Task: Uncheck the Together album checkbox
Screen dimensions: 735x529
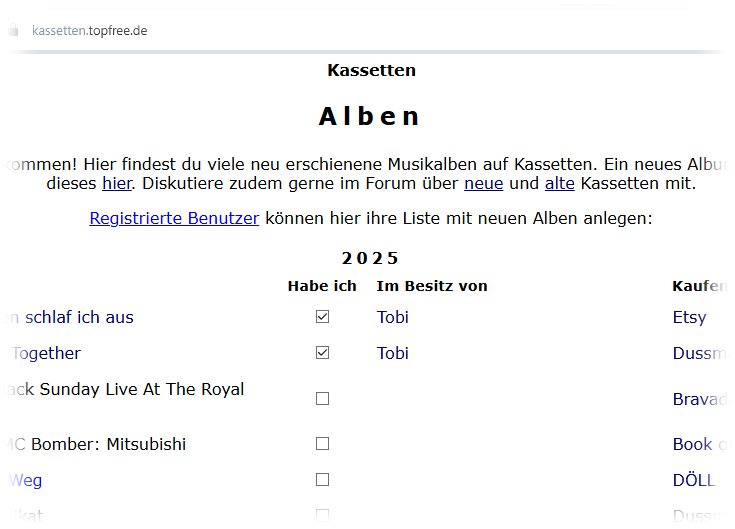Action: [x=322, y=353]
